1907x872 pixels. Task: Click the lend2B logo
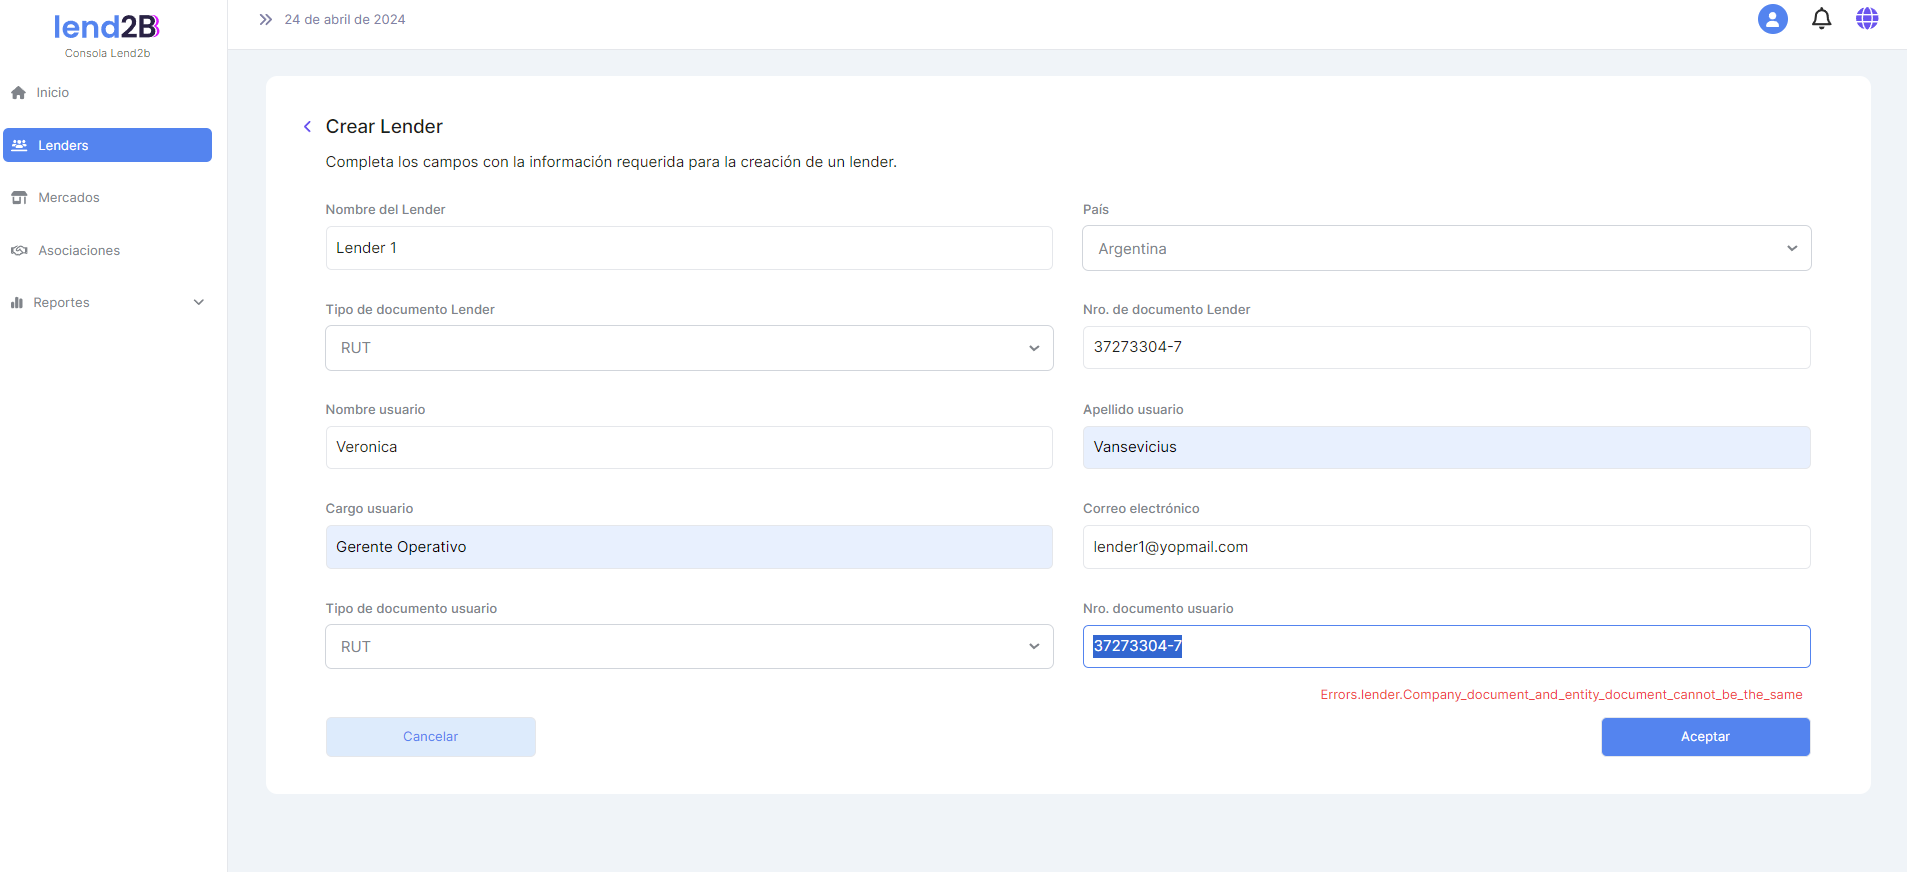pos(107,28)
